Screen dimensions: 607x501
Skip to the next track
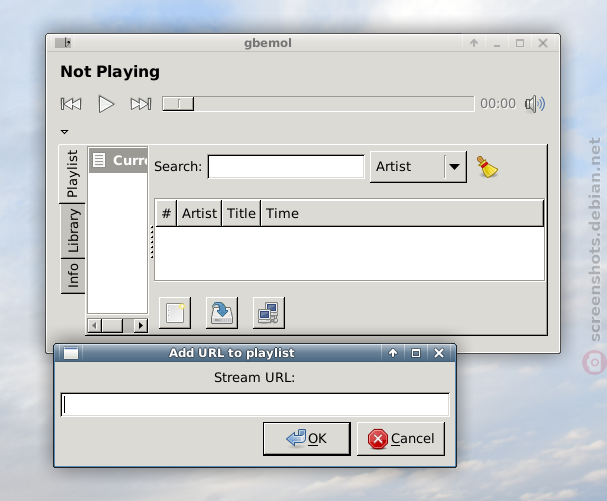[141, 104]
